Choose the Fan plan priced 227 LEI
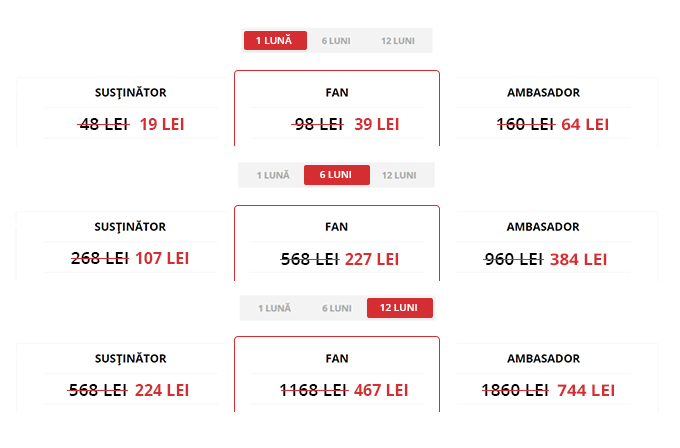Image resolution: width=680 pixels, height=448 pixels. pos(336,245)
